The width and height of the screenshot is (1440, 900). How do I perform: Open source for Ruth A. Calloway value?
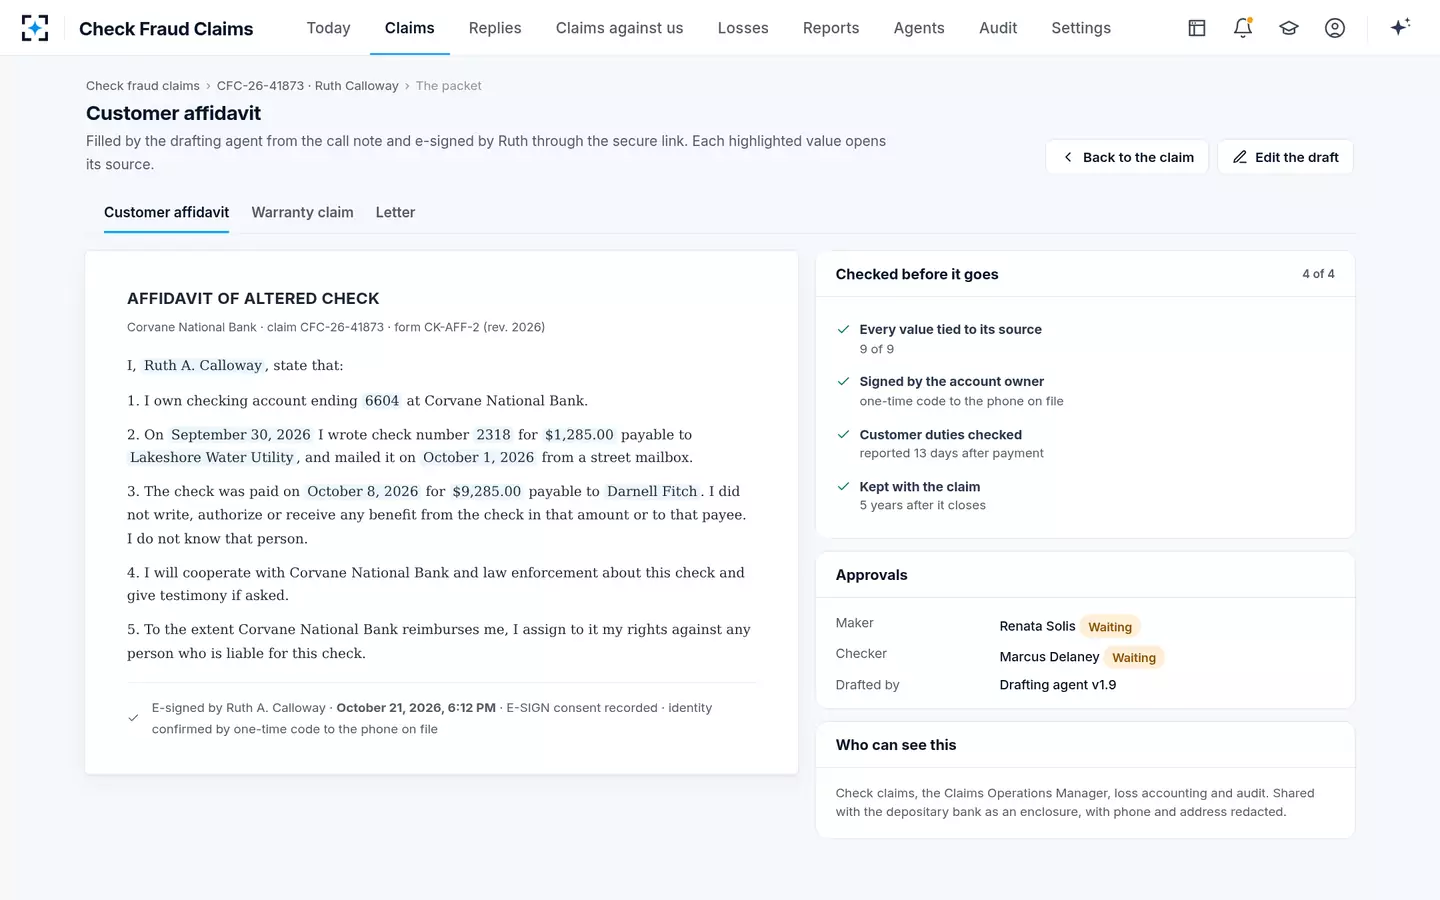point(203,366)
